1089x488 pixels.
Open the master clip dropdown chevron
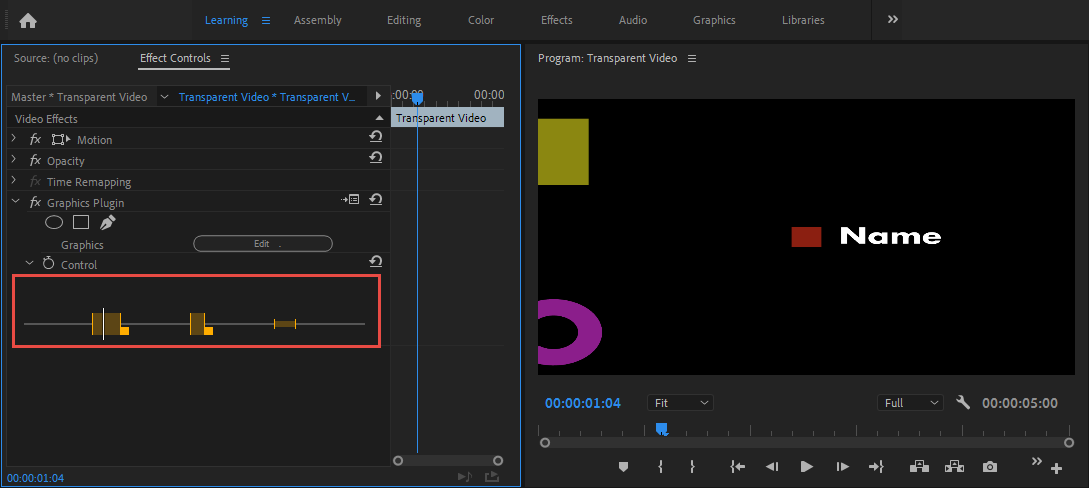(165, 96)
